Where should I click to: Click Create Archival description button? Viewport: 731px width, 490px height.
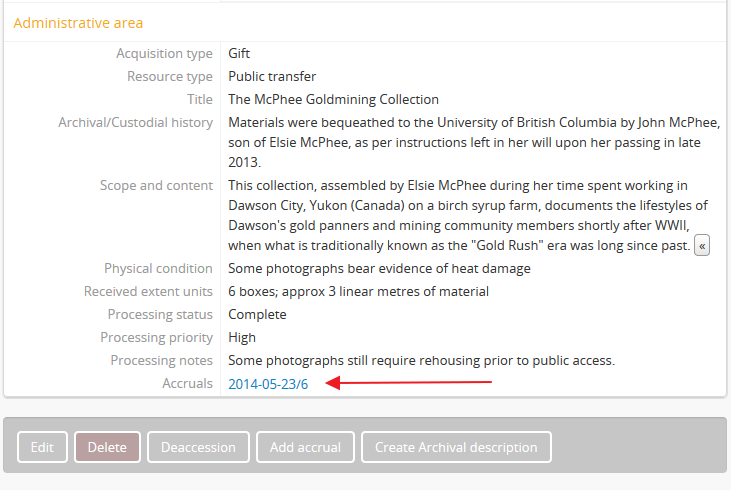click(456, 447)
